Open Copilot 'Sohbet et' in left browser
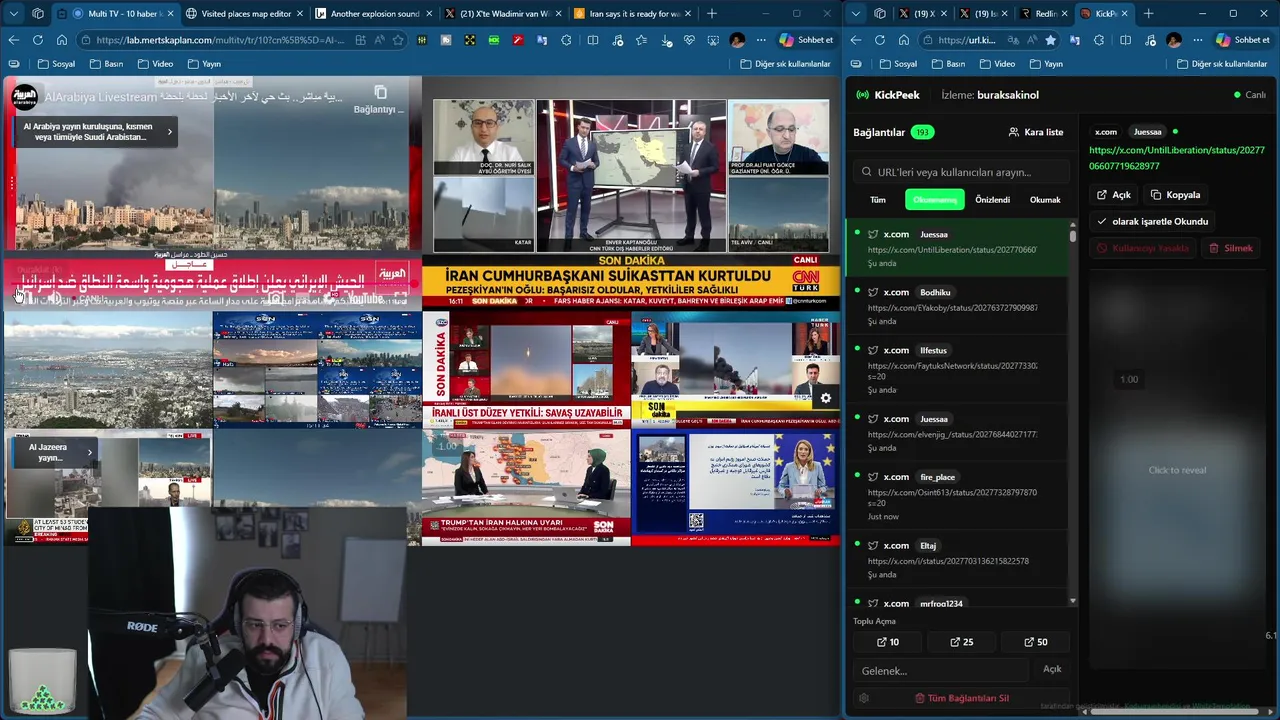Image resolution: width=1280 pixels, height=720 pixels. 806,40
